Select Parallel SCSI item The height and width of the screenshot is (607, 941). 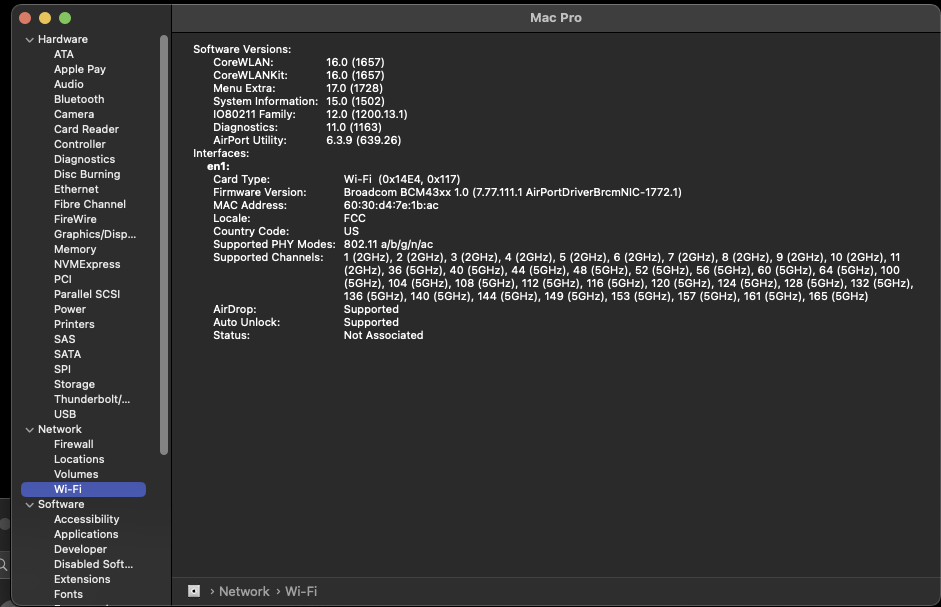87,294
